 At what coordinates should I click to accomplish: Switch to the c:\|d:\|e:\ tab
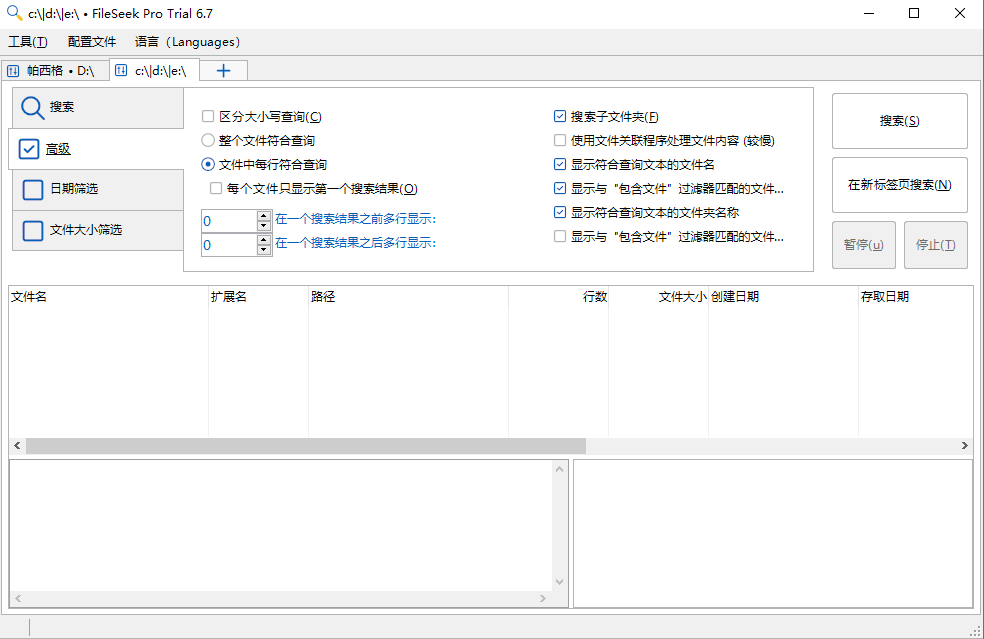(x=155, y=70)
